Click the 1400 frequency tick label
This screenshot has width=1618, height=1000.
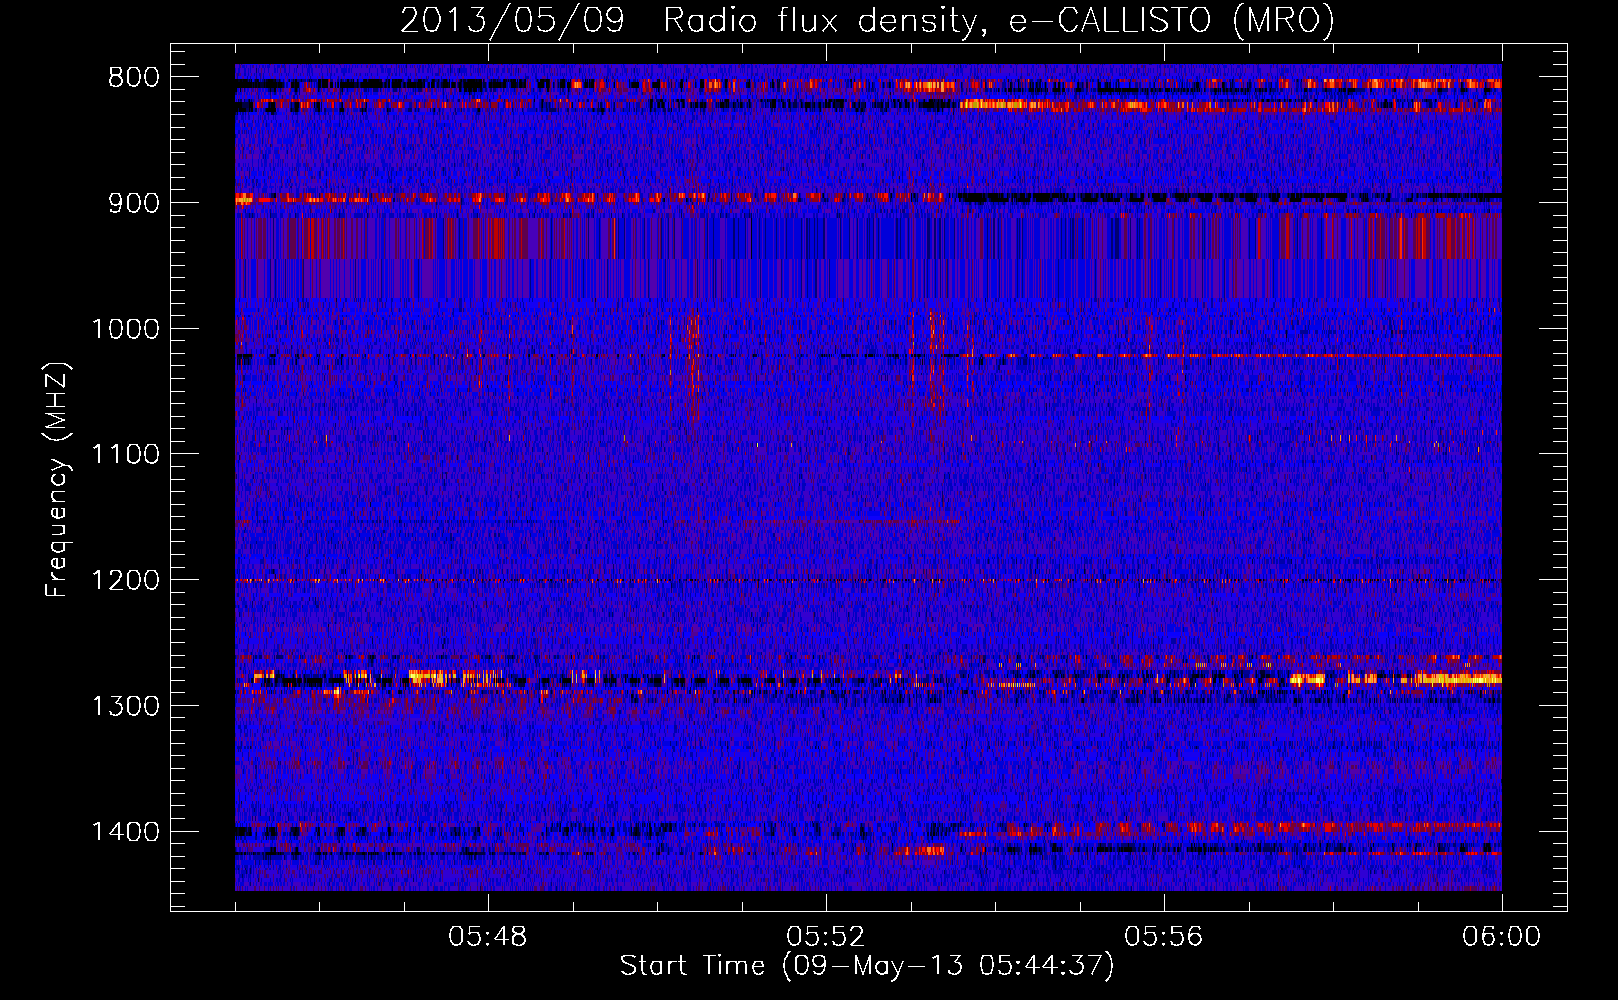click(x=125, y=832)
